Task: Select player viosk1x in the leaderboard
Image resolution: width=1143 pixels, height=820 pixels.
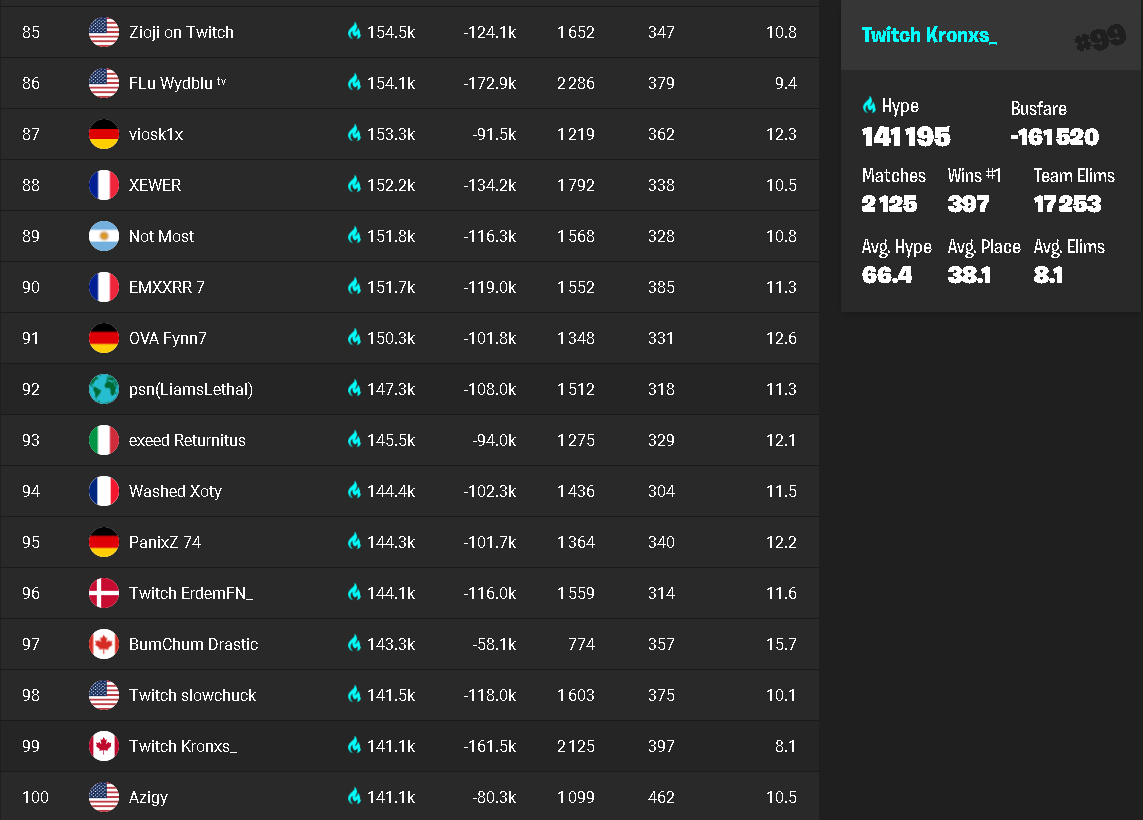Action: pyautogui.click(x=156, y=134)
